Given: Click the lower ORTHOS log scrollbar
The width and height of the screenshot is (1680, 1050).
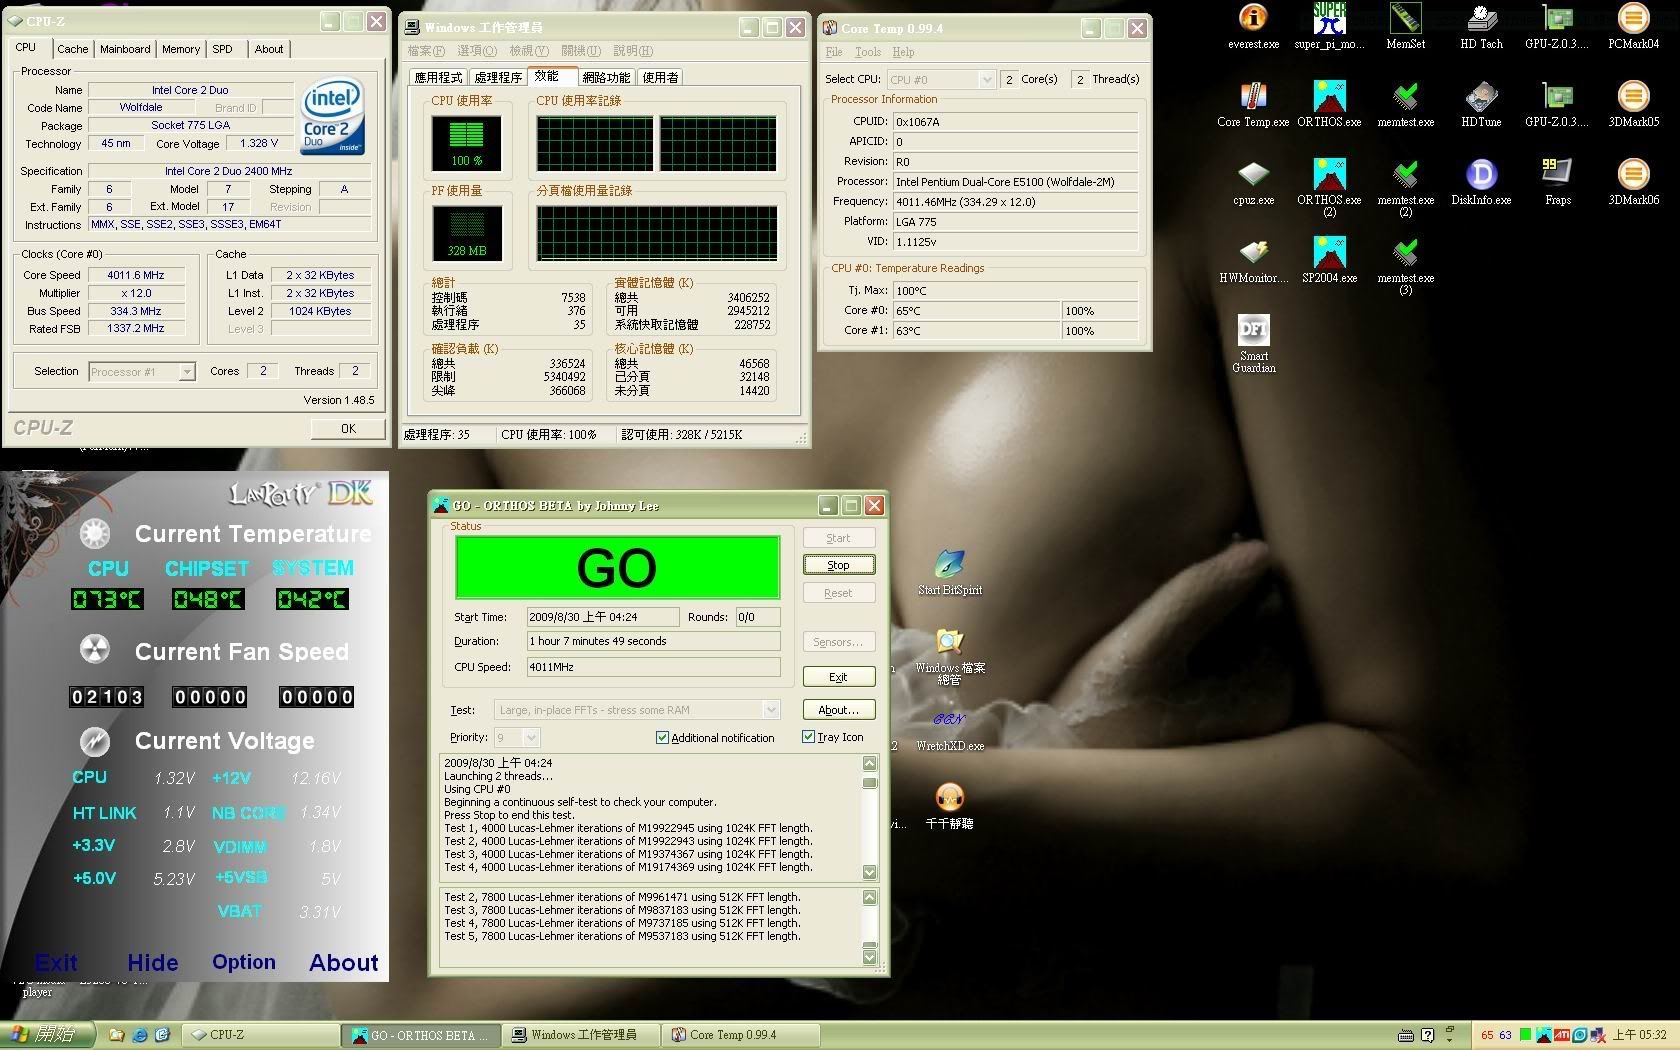Looking at the screenshot, I should tap(869, 927).
